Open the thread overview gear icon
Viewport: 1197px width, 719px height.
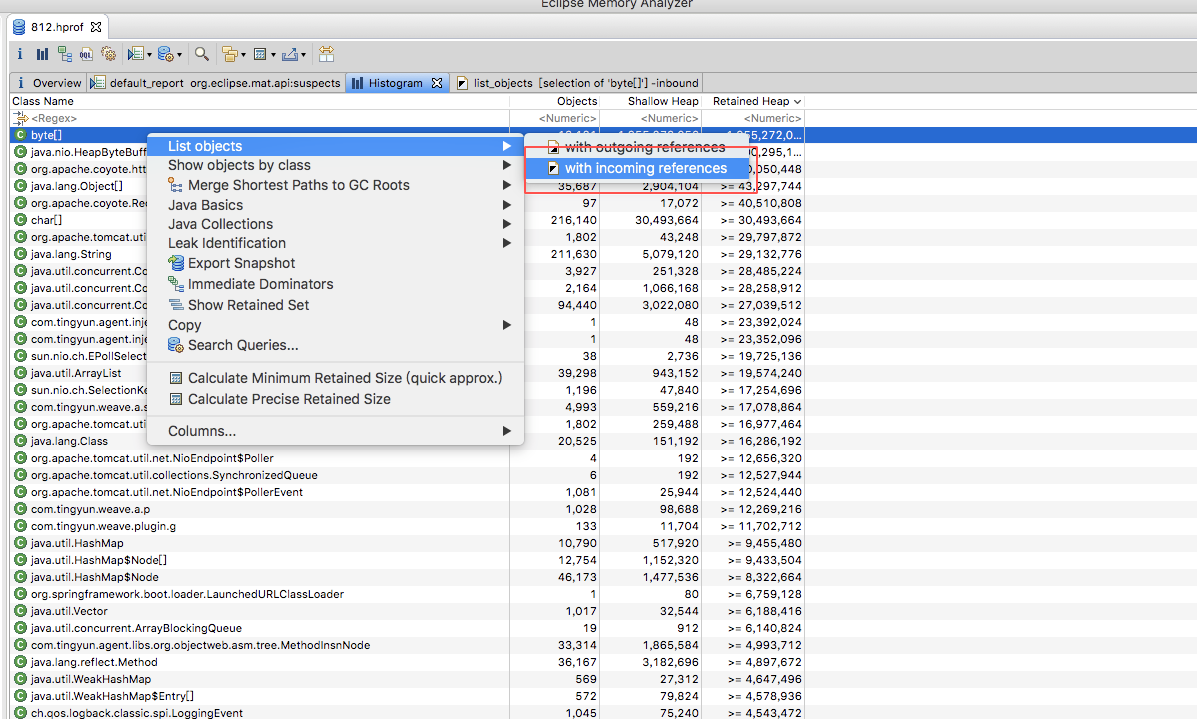108,54
